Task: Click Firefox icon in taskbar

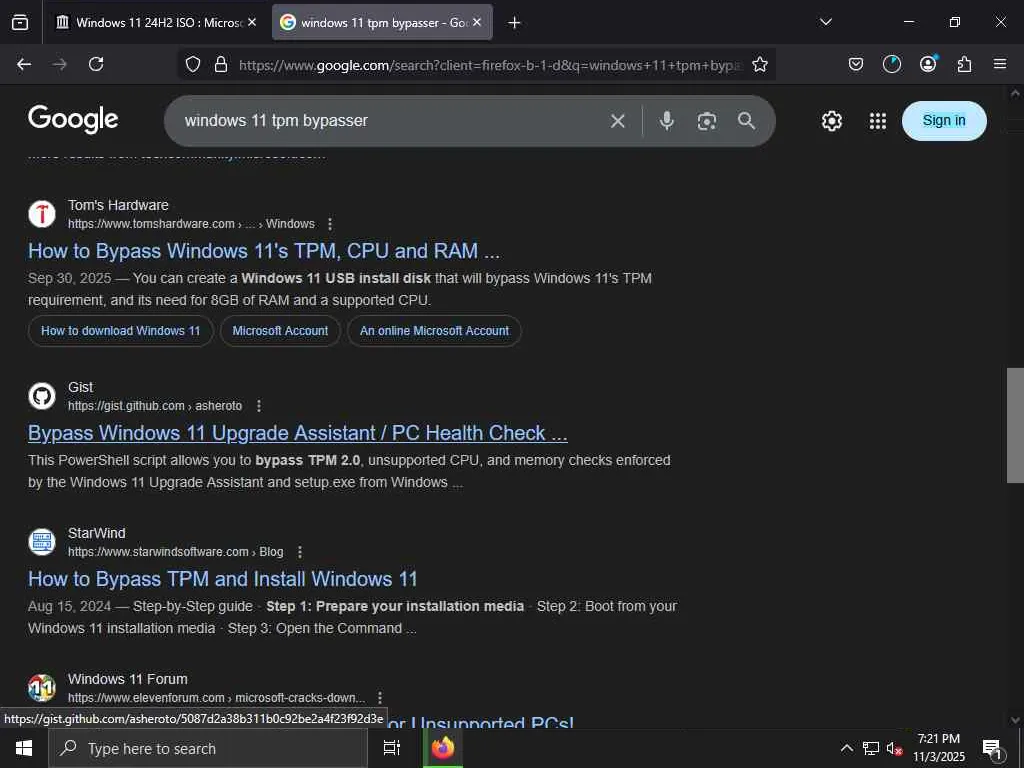Action: (443, 748)
